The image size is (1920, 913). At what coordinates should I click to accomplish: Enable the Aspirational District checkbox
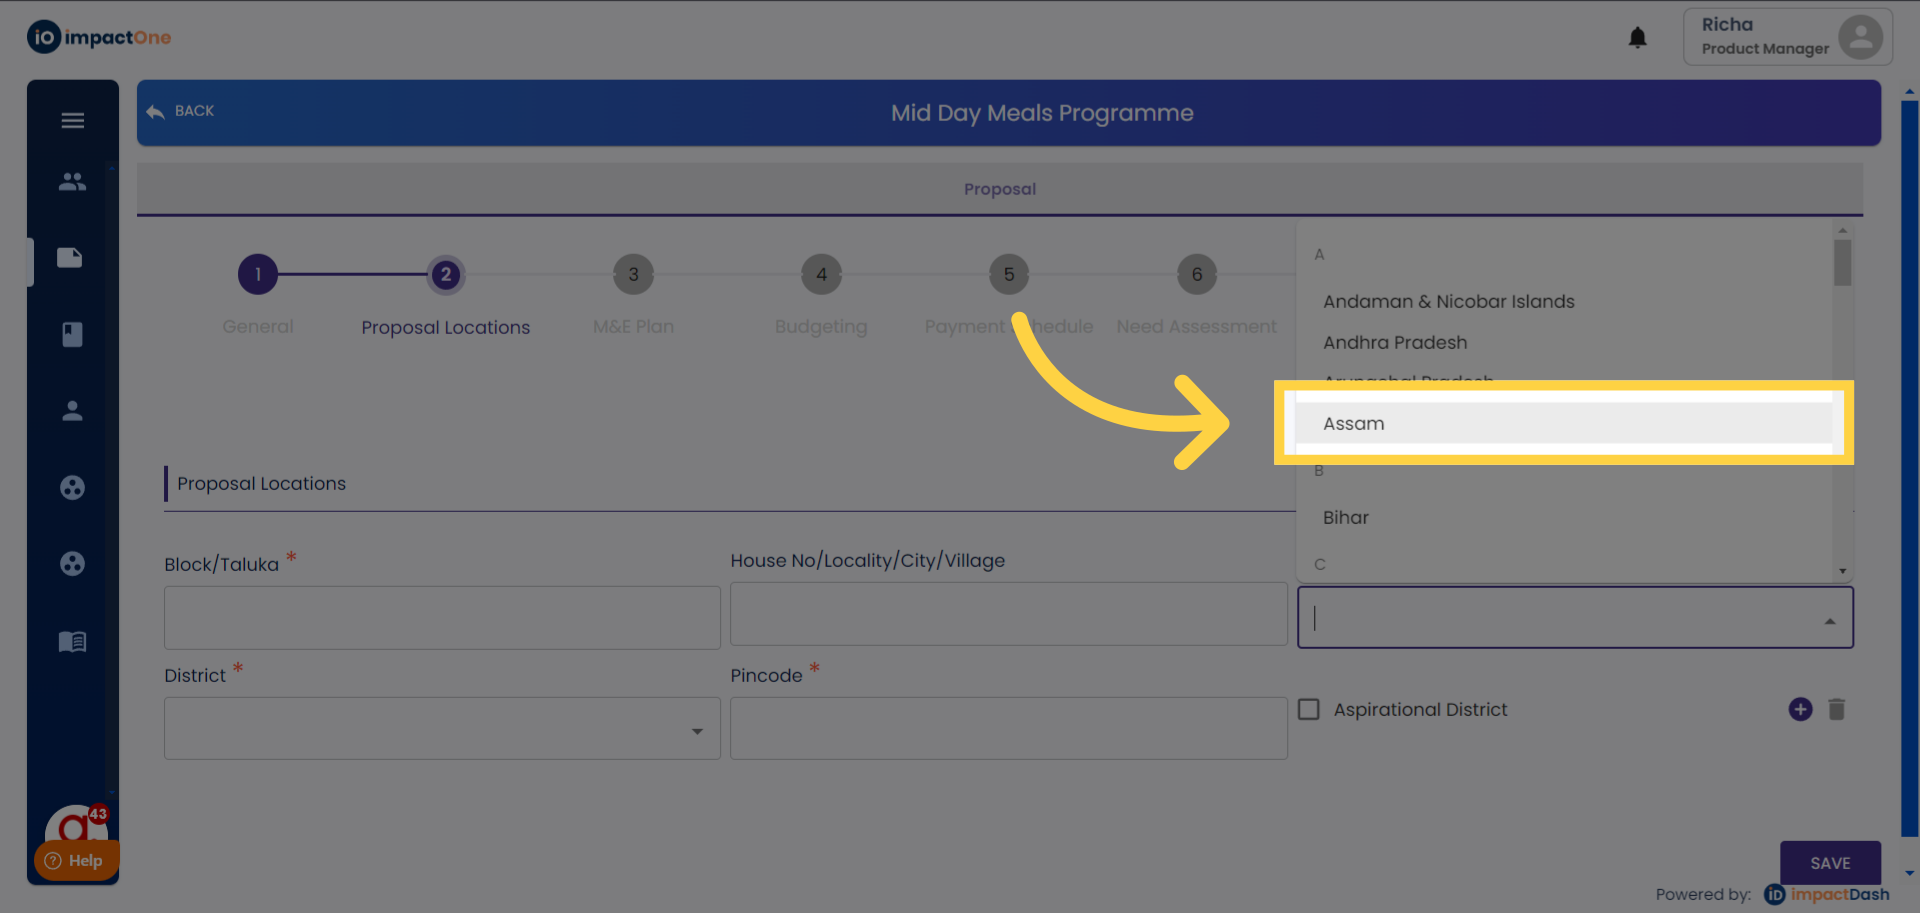[x=1309, y=709]
